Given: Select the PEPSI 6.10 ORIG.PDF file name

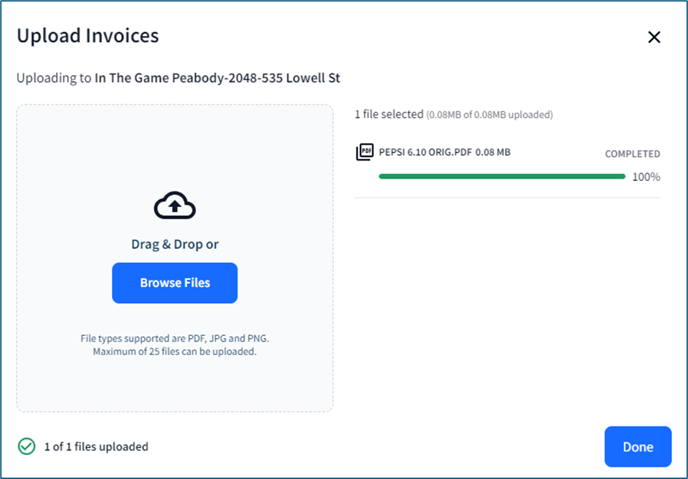Looking at the screenshot, I should coord(425,152).
